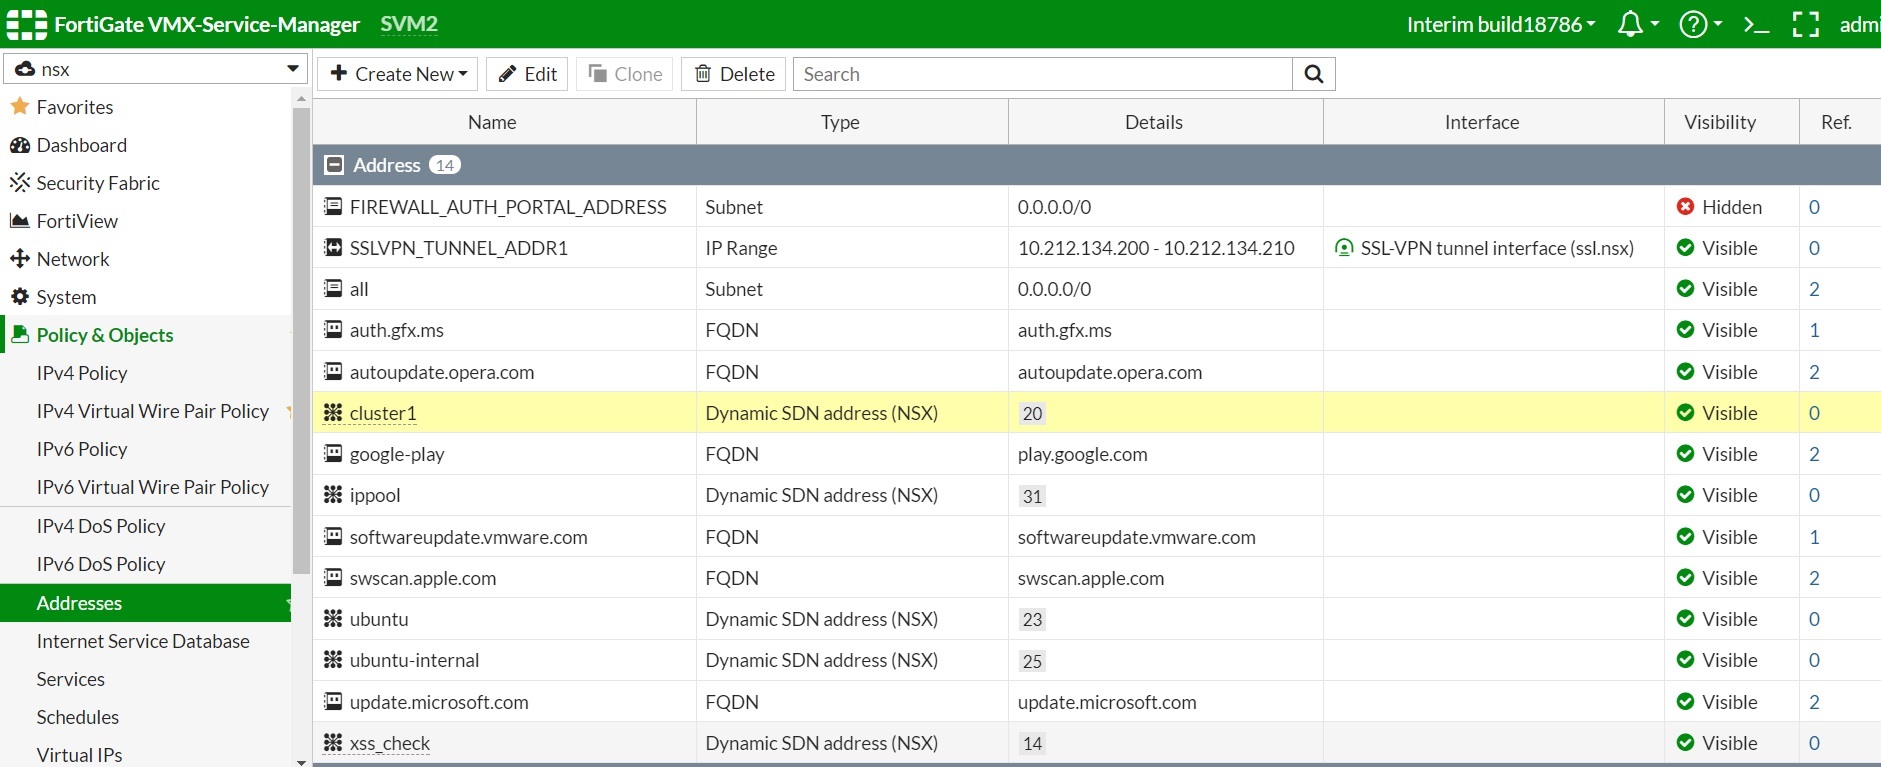Image resolution: width=1881 pixels, height=767 pixels.
Task: Click the Edit button
Action: point(528,74)
